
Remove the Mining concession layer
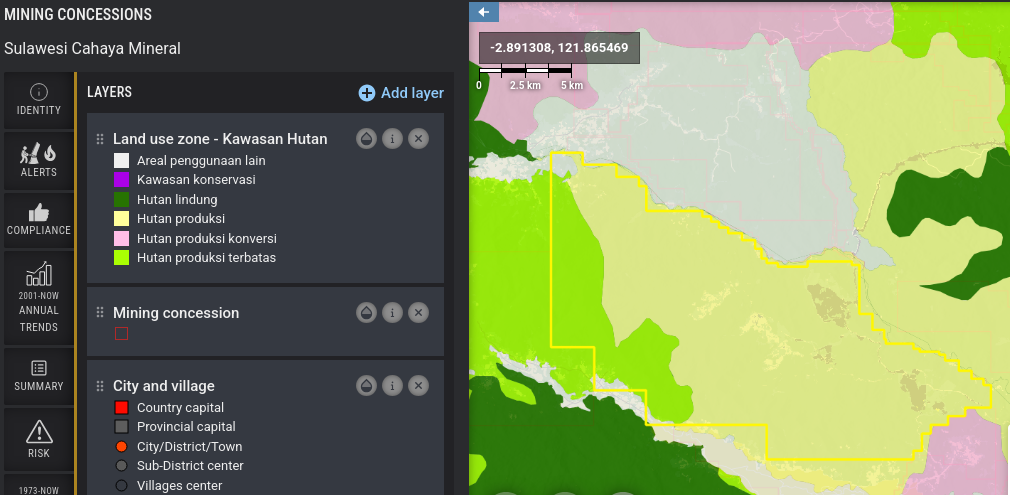click(x=418, y=313)
